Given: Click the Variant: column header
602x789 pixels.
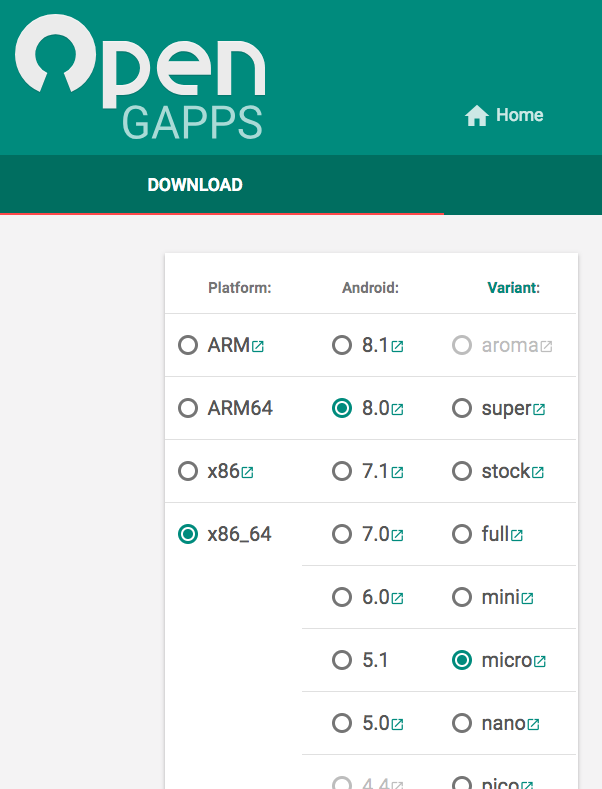Looking at the screenshot, I should point(513,288).
